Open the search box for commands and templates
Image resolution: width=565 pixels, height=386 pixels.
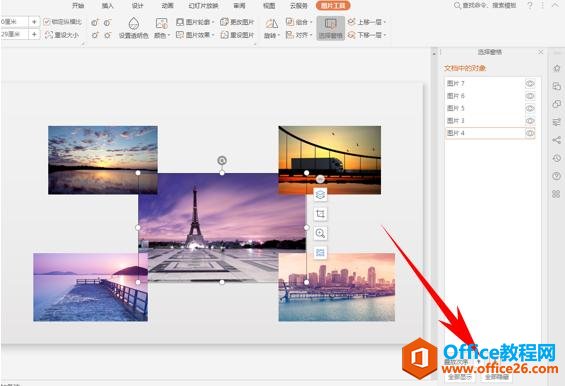[x=485, y=5]
